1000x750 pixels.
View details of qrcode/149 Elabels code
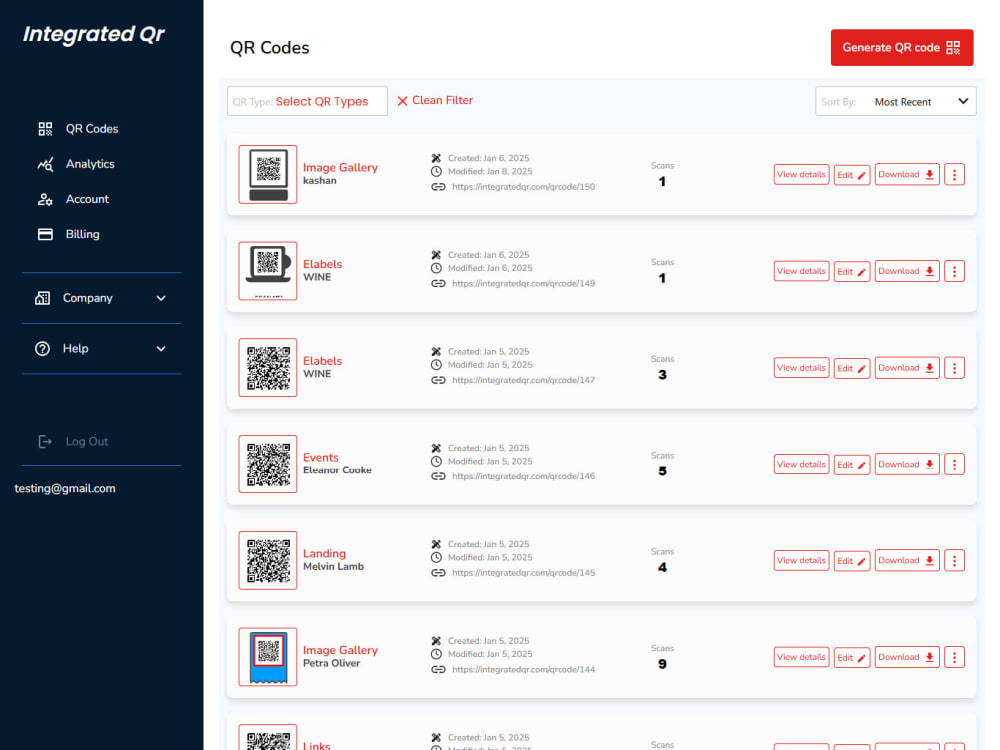[801, 271]
